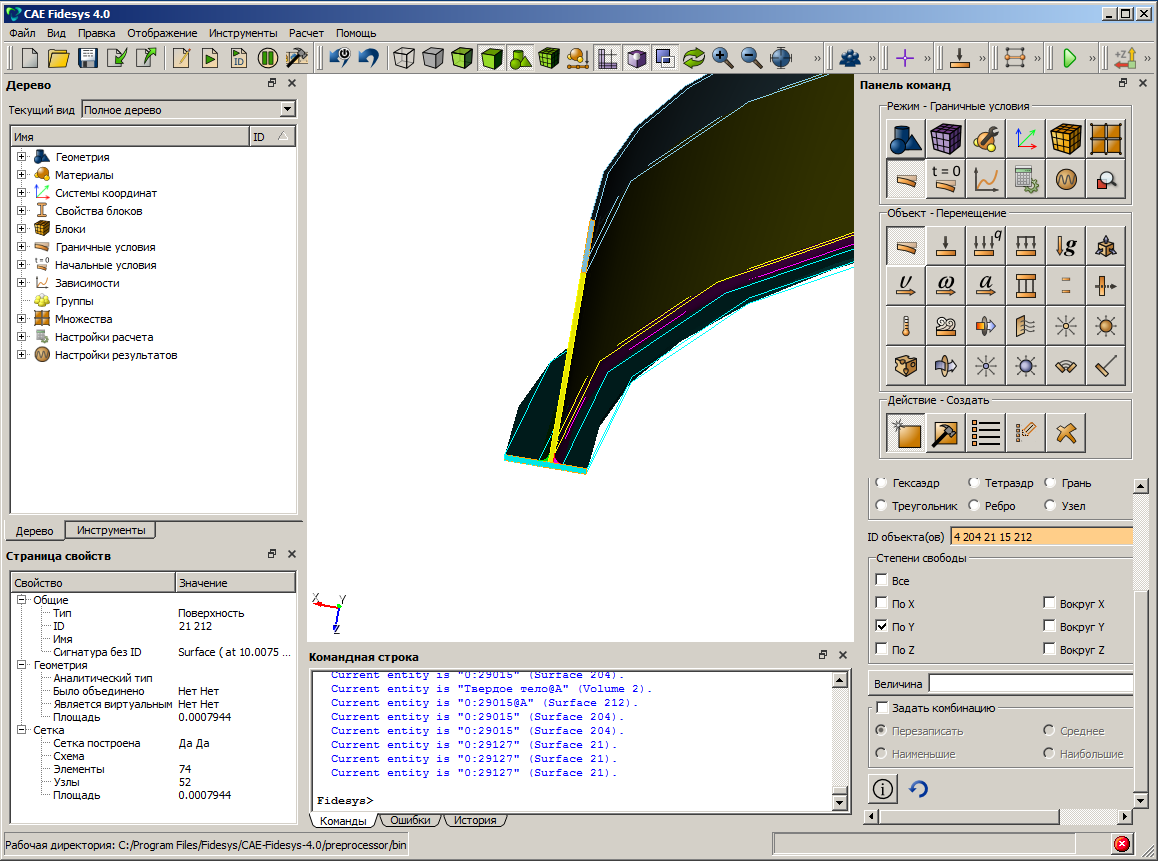1158x861 pixels.
Task: Click the Open folder toolbar icon
Action: coord(58,58)
